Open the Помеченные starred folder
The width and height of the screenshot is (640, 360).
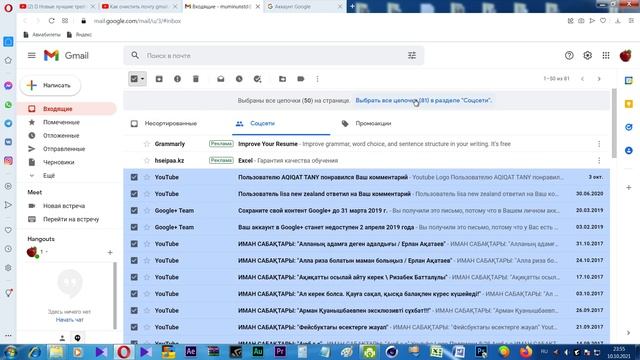[62, 122]
